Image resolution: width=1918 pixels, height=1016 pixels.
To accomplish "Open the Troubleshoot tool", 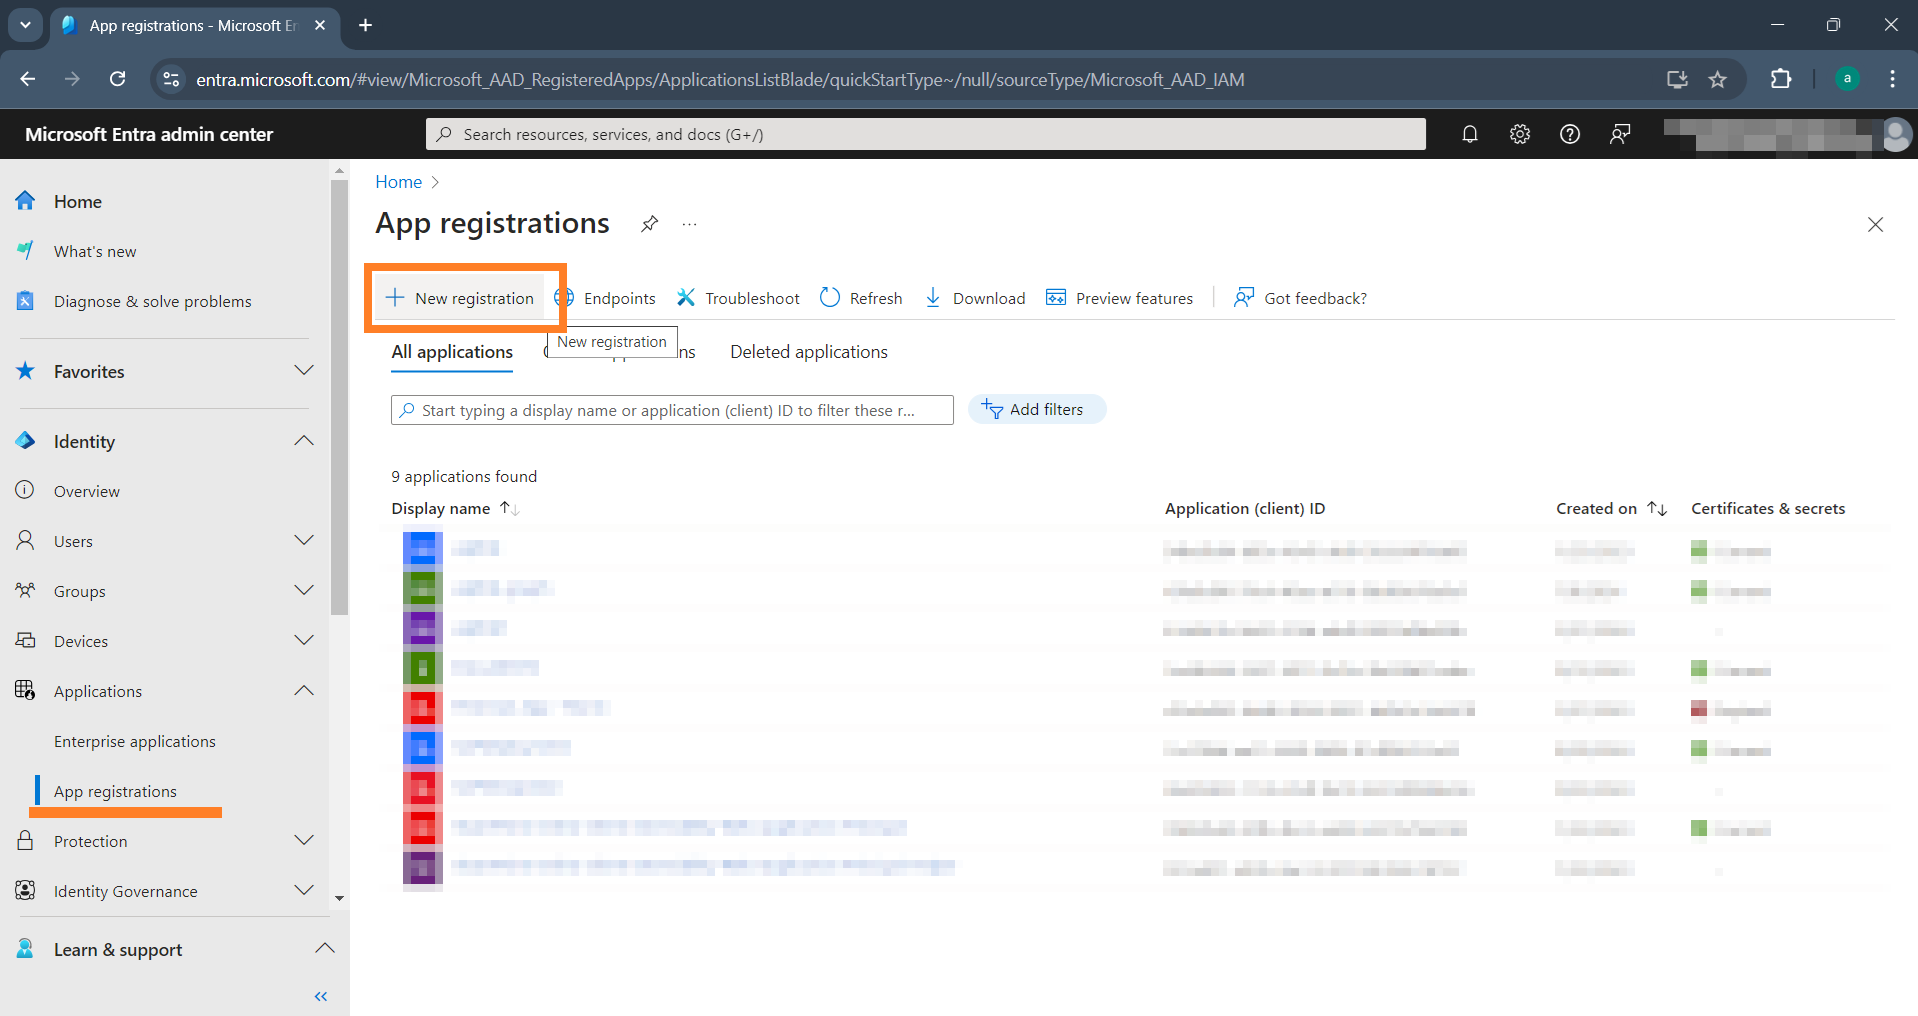I will [x=738, y=298].
